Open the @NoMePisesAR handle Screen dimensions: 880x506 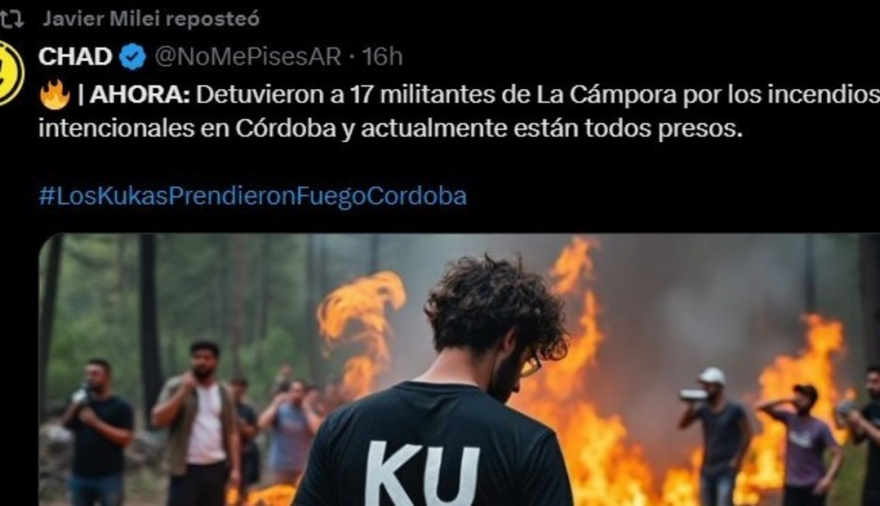pos(248,57)
